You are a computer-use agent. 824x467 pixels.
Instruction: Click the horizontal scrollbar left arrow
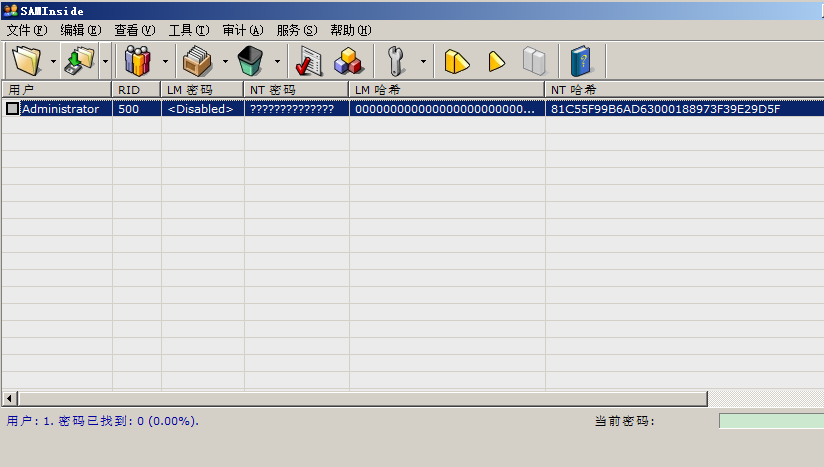(9, 398)
